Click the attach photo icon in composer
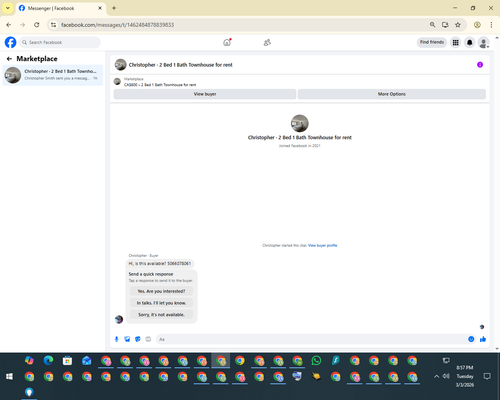The height and width of the screenshot is (400, 500). click(127, 339)
